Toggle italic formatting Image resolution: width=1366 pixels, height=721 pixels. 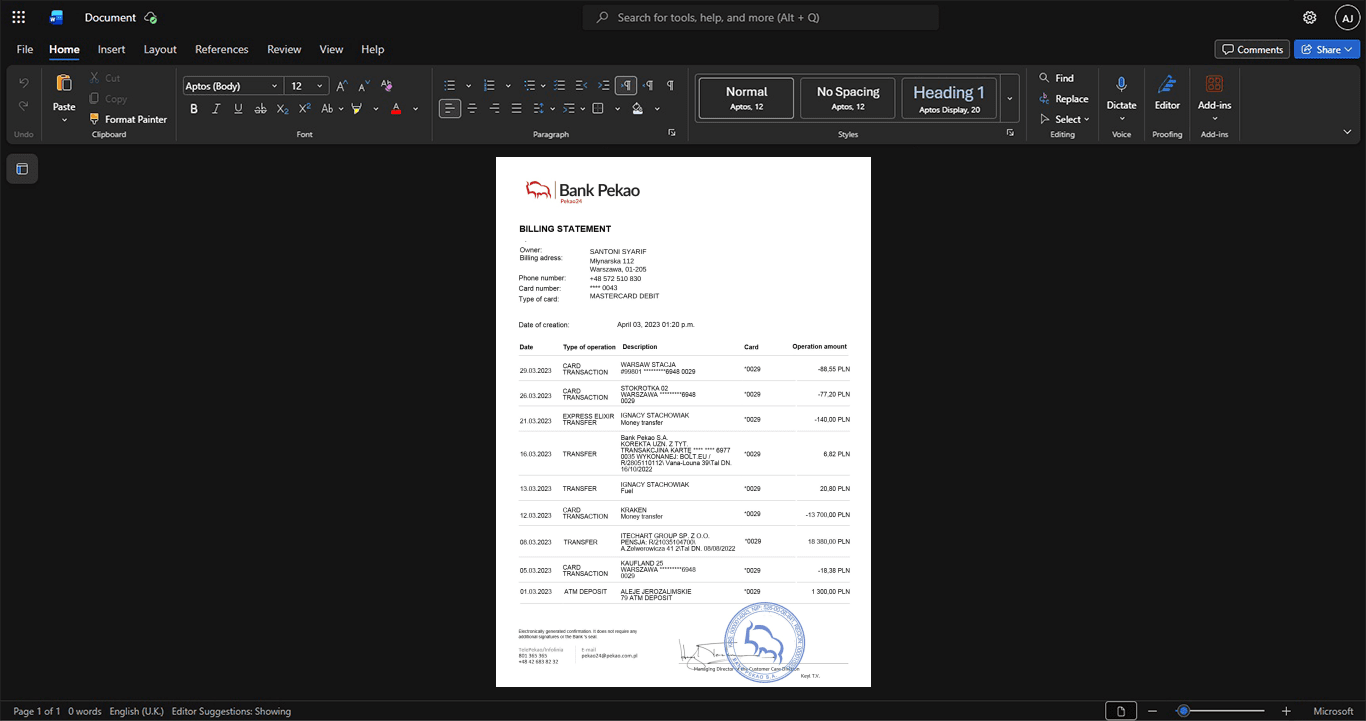(x=216, y=108)
